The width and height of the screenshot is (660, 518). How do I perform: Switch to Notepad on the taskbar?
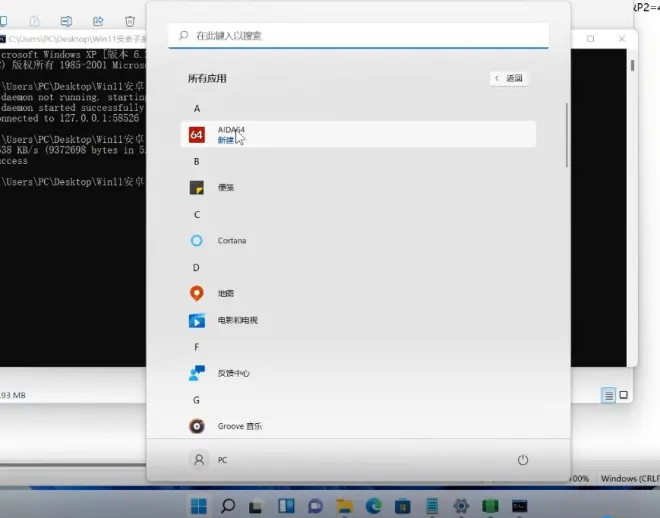(432, 506)
